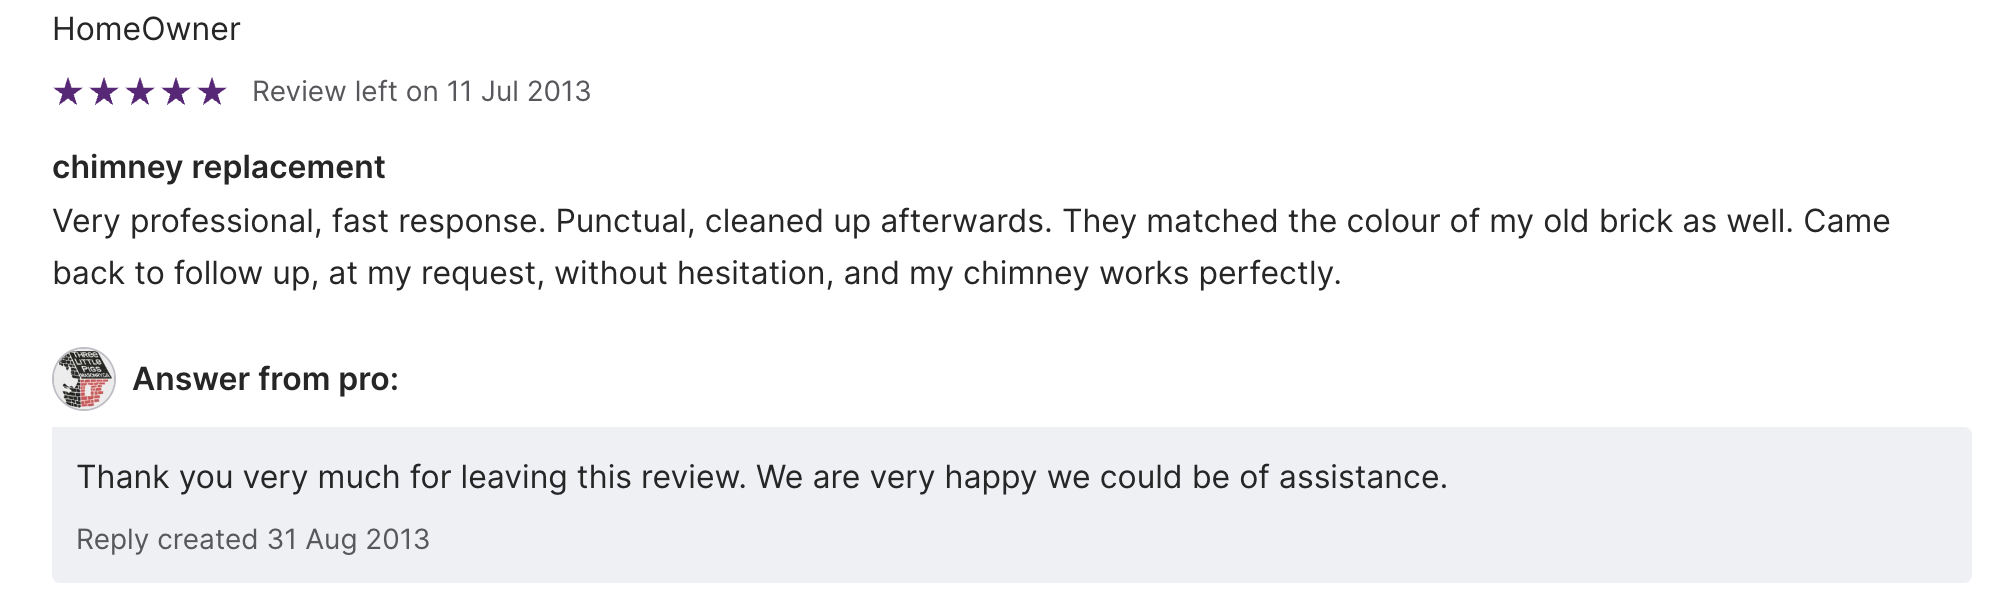Select the 'chimney replacement' review title
Image resolution: width=2010 pixels, height=598 pixels.
(218, 167)
